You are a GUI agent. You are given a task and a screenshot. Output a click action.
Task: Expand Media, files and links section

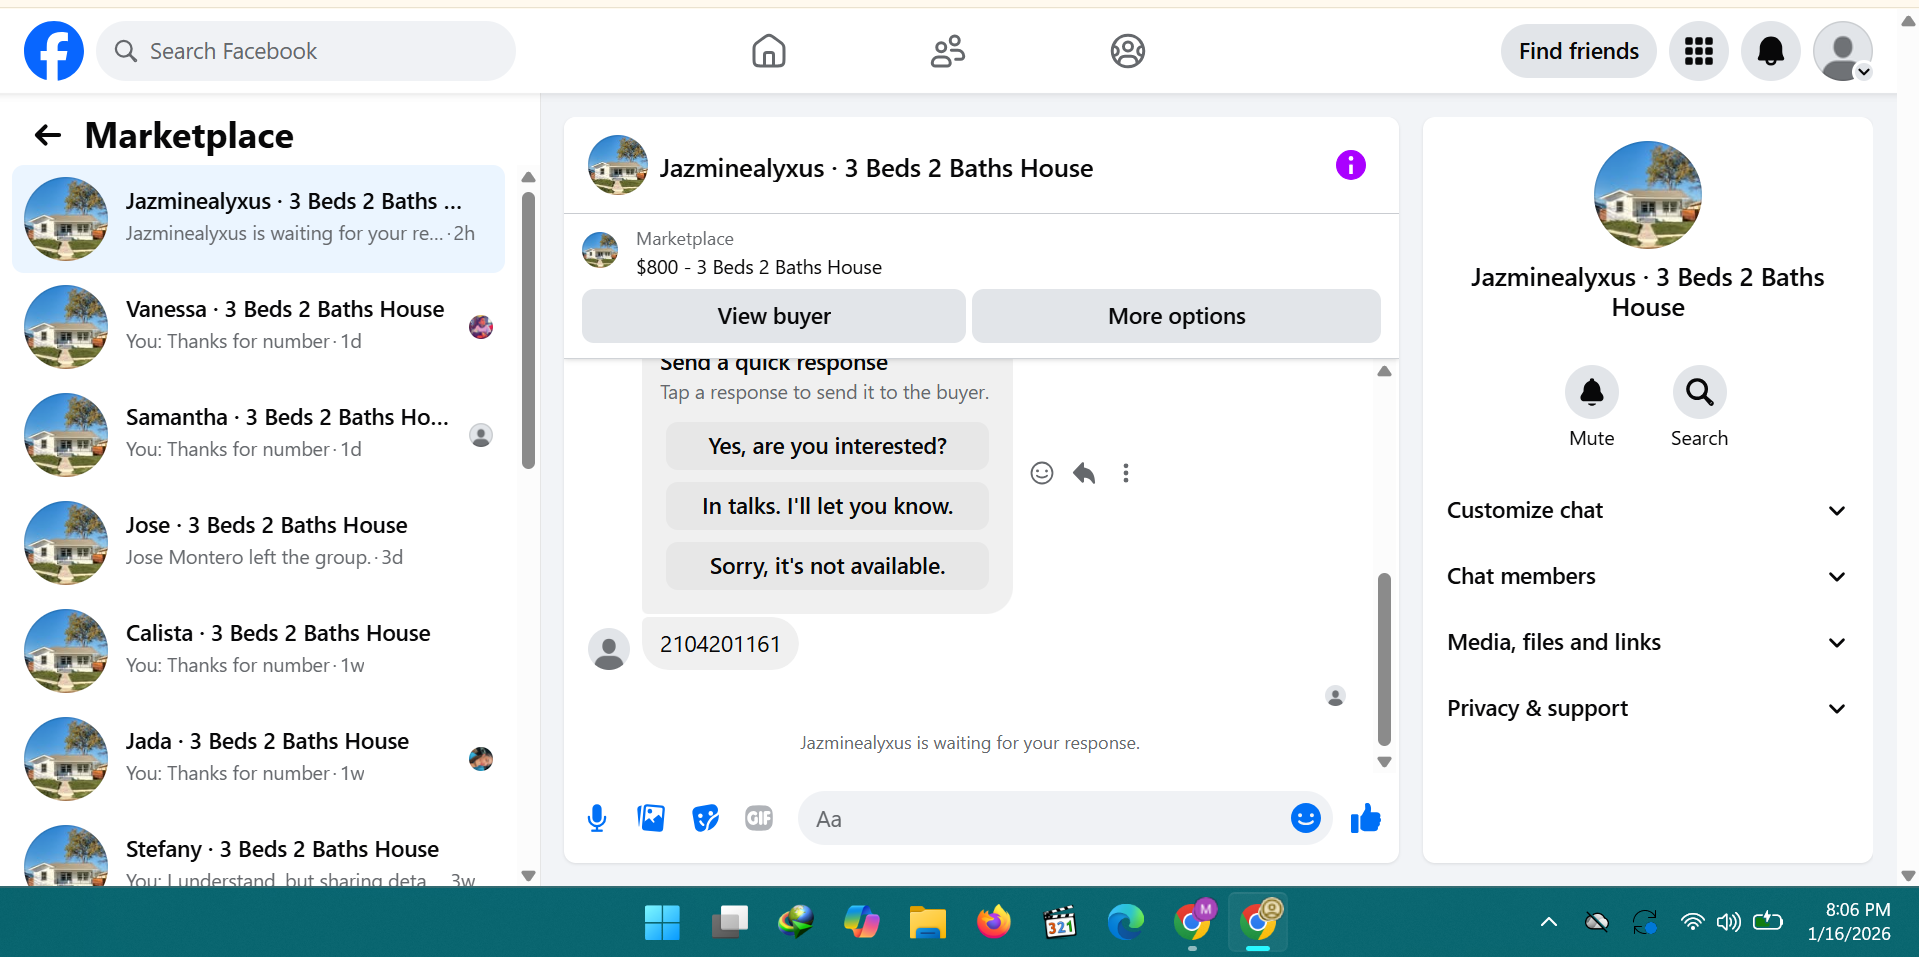pos(1647,643)
